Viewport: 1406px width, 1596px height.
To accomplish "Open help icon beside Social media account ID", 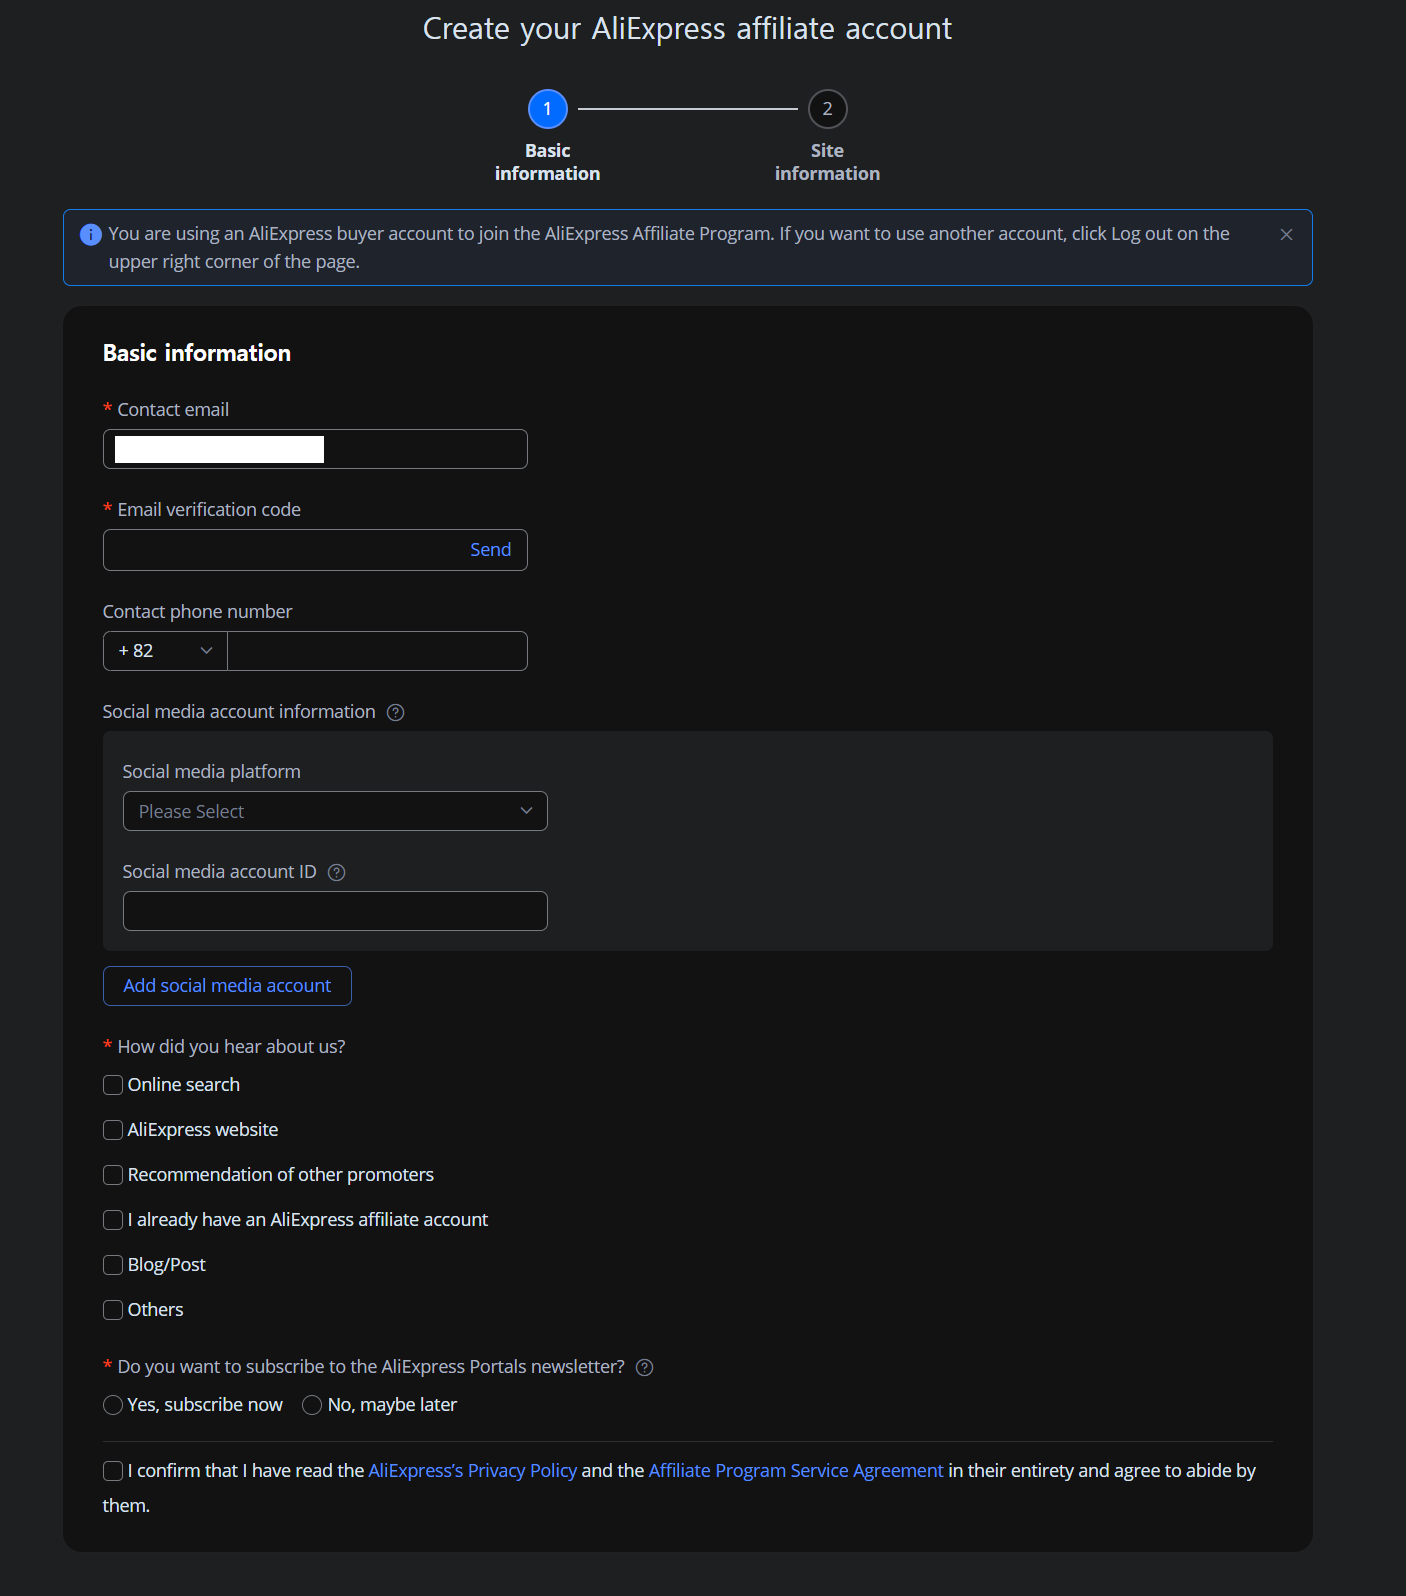I will pos(337,872).
